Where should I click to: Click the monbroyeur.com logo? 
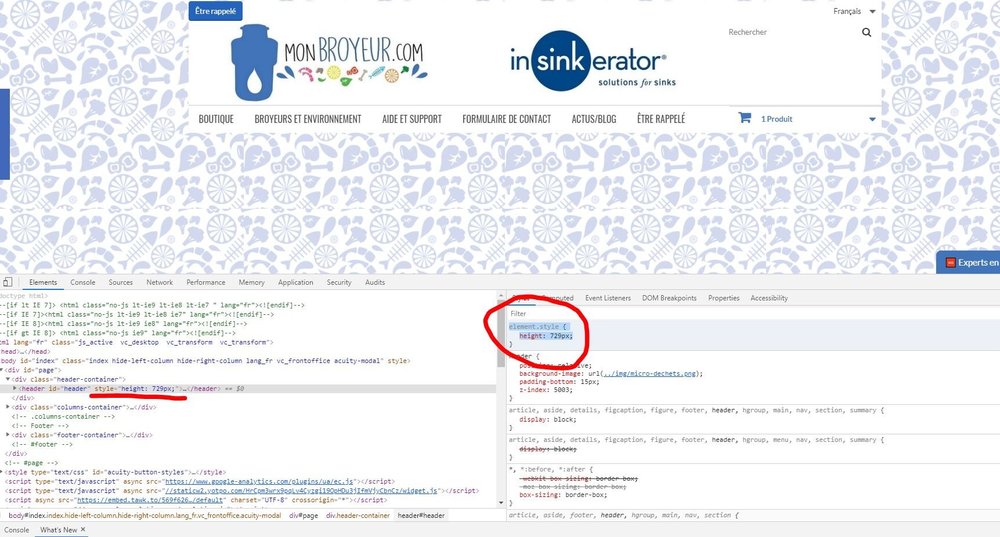329,62
